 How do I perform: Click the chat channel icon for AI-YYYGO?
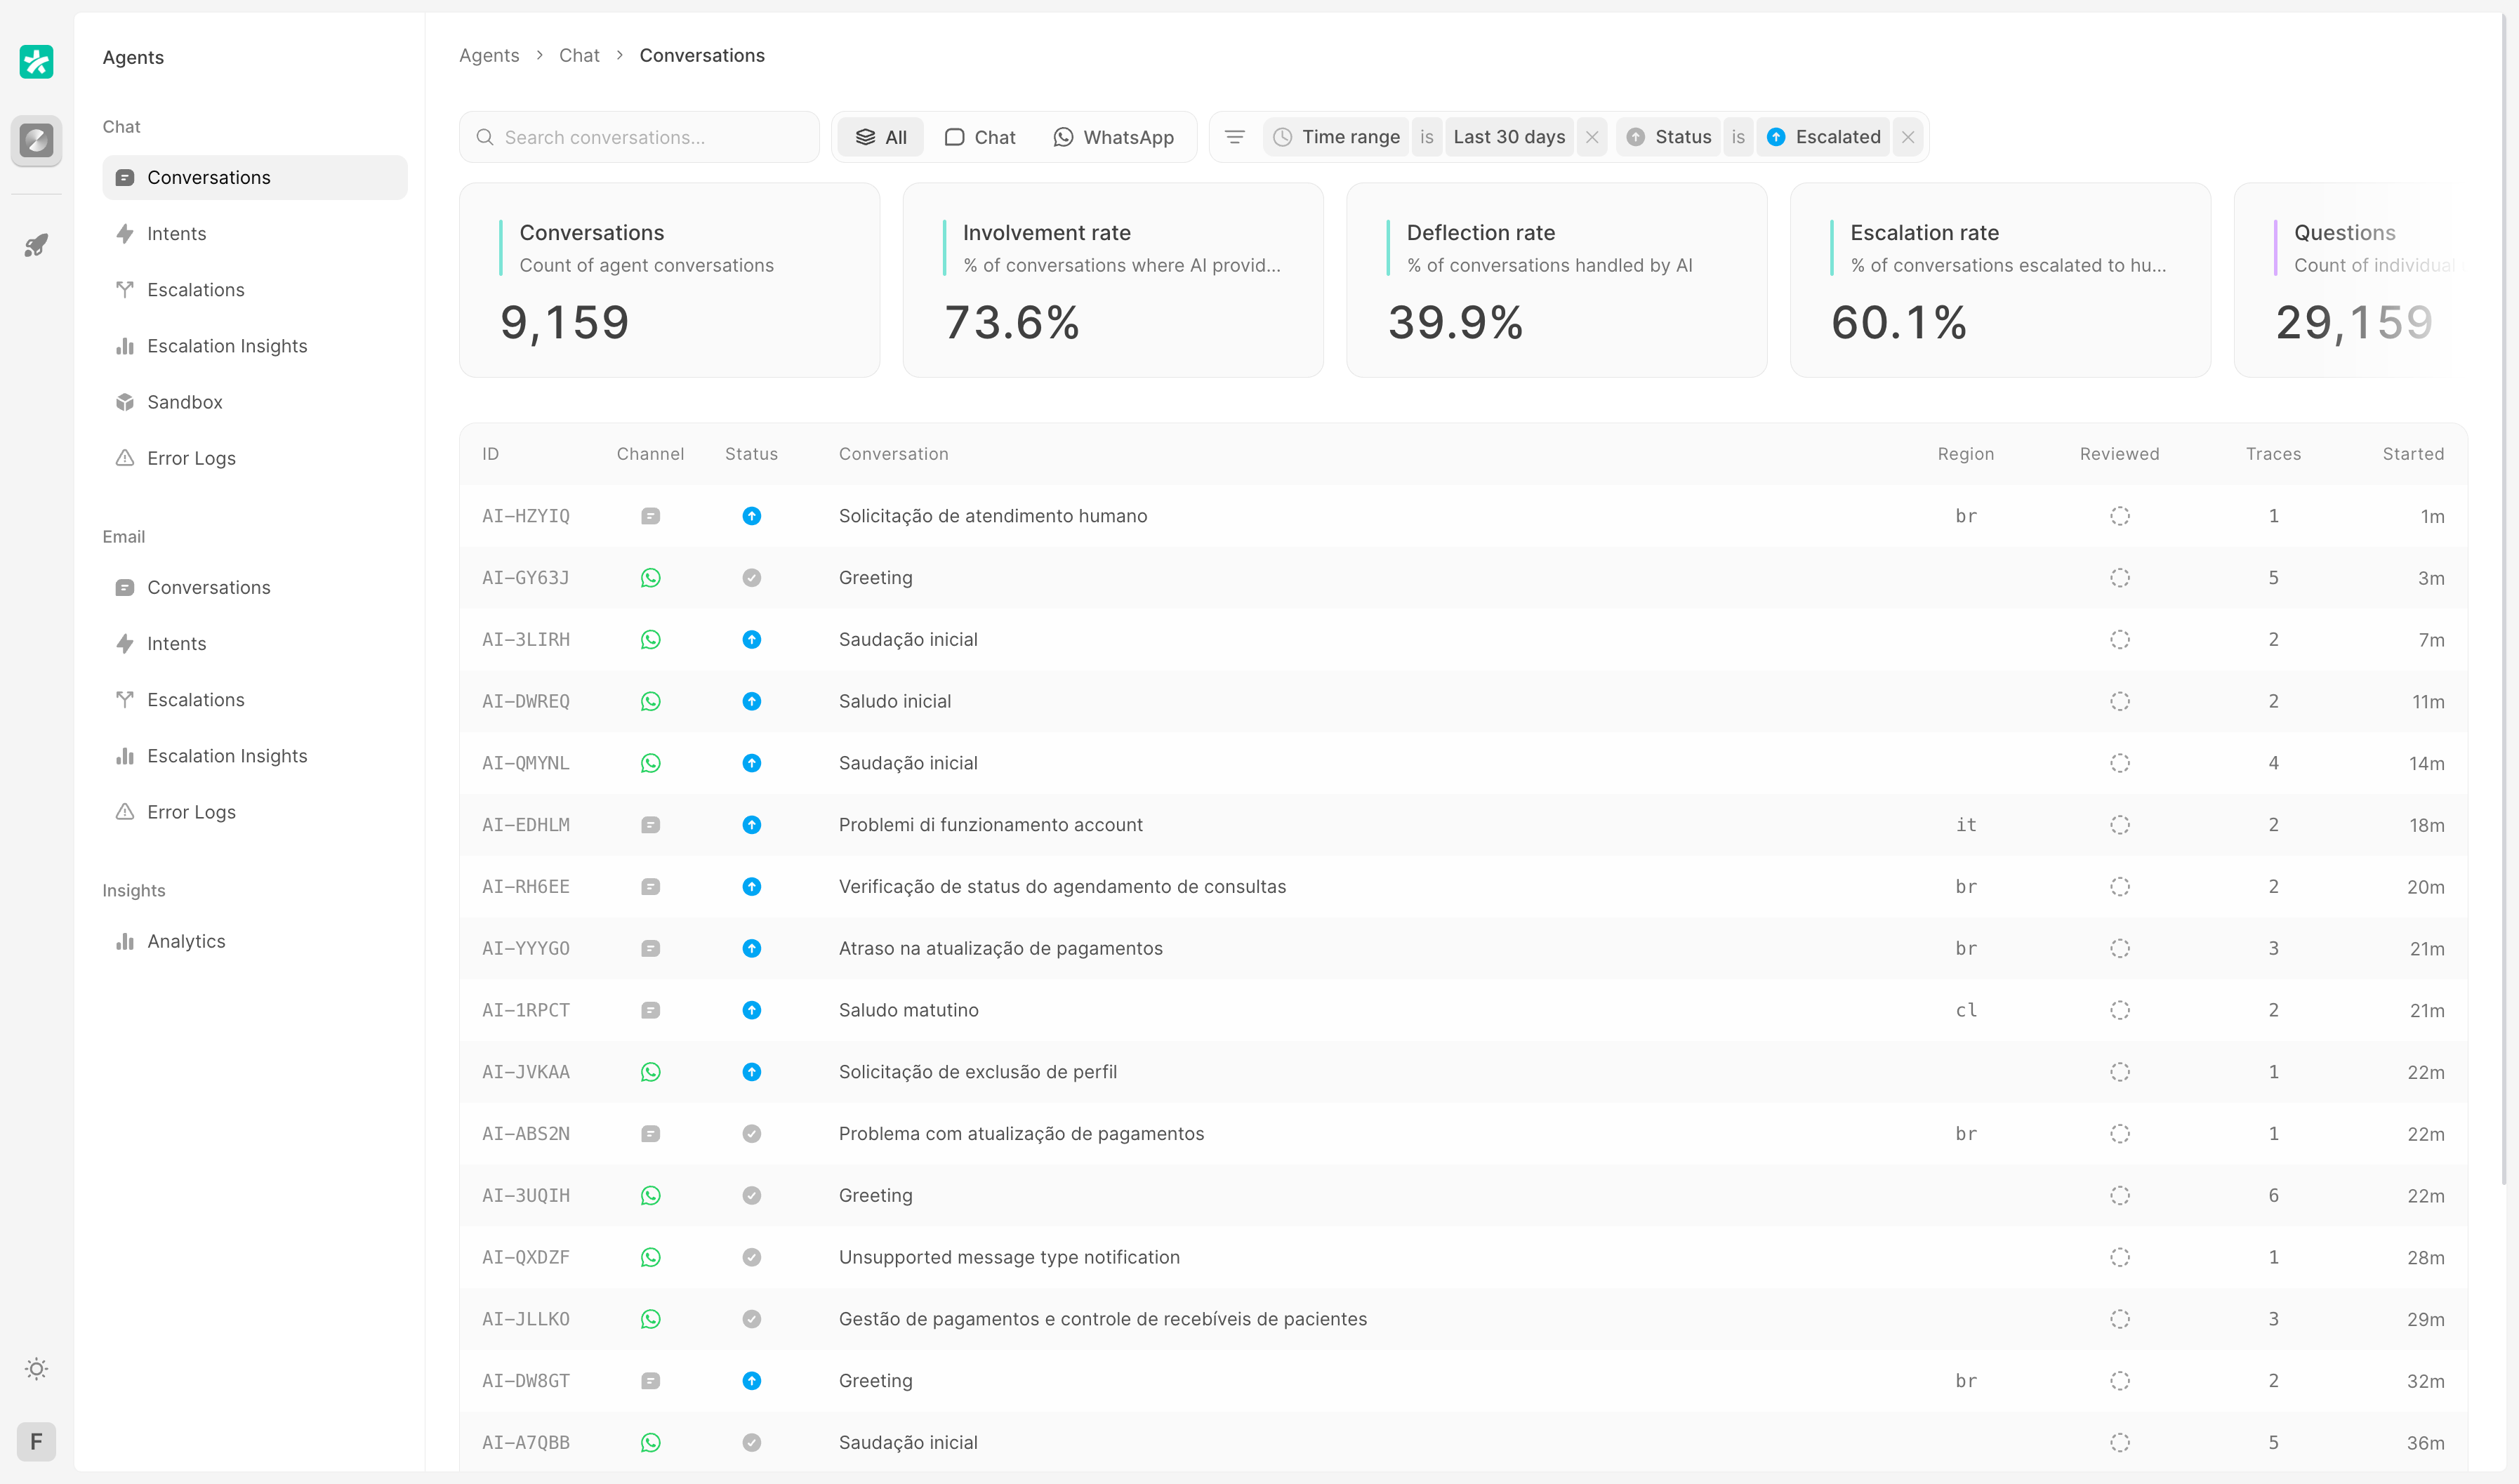click(650, 948)
